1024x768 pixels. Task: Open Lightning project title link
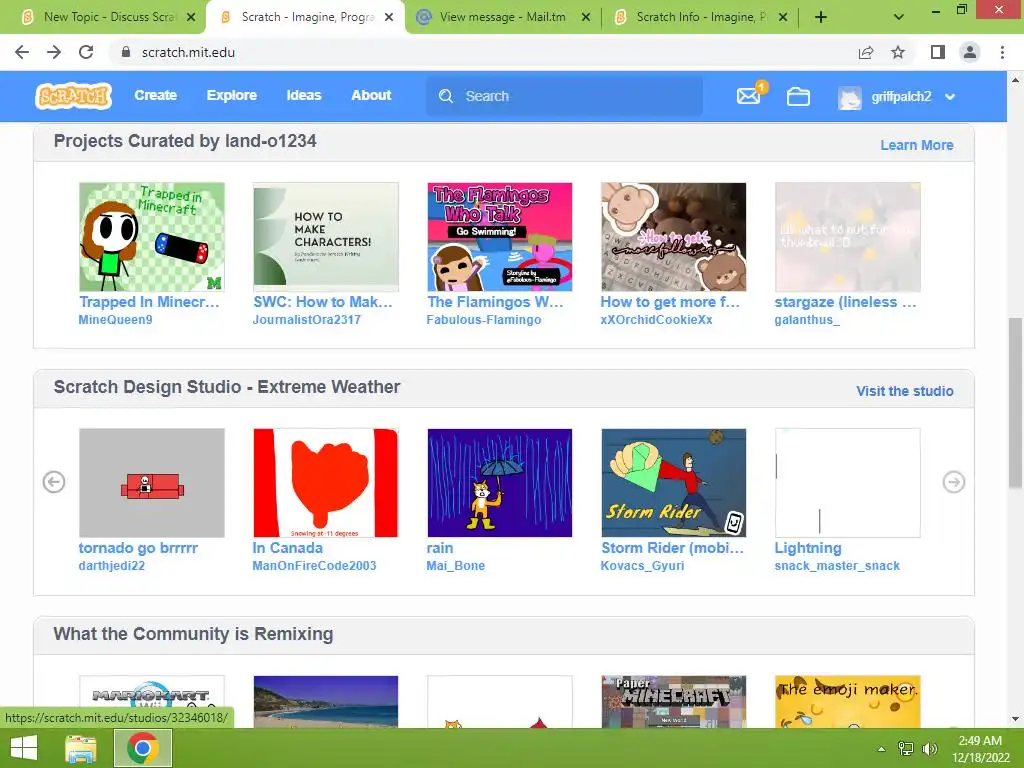(x=808, y=548)
